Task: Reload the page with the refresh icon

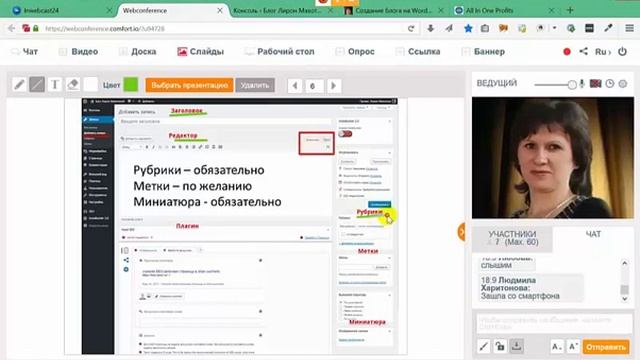Action: coord(411,28)
